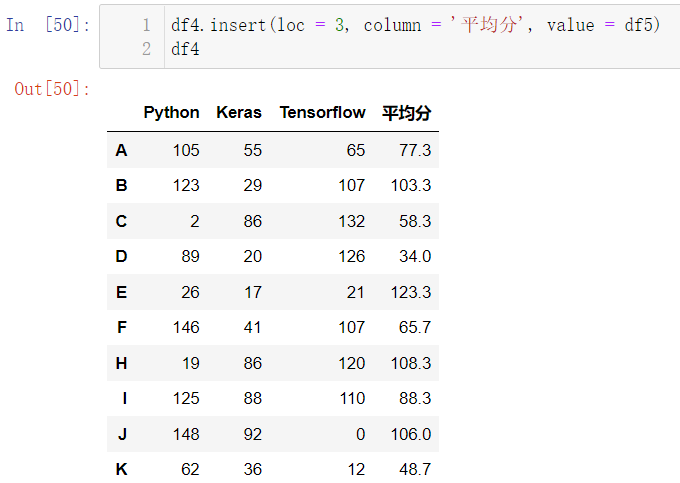This screenshot has width=680, height=483.
Task: Click Keras value 17 in row E
Action: point(252,292)
